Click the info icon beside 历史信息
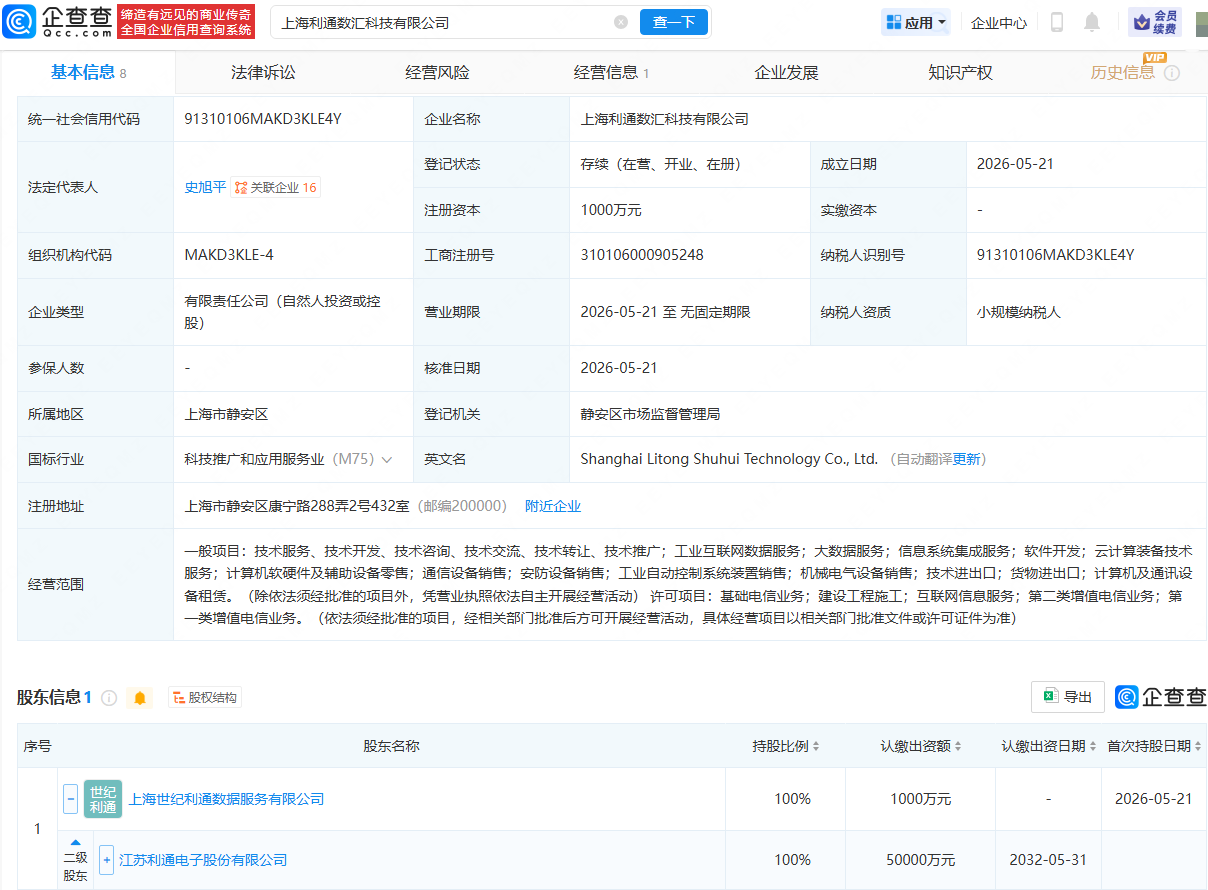The height and width of the screenshot is (890, 1208). click(x=1172, y=73)
